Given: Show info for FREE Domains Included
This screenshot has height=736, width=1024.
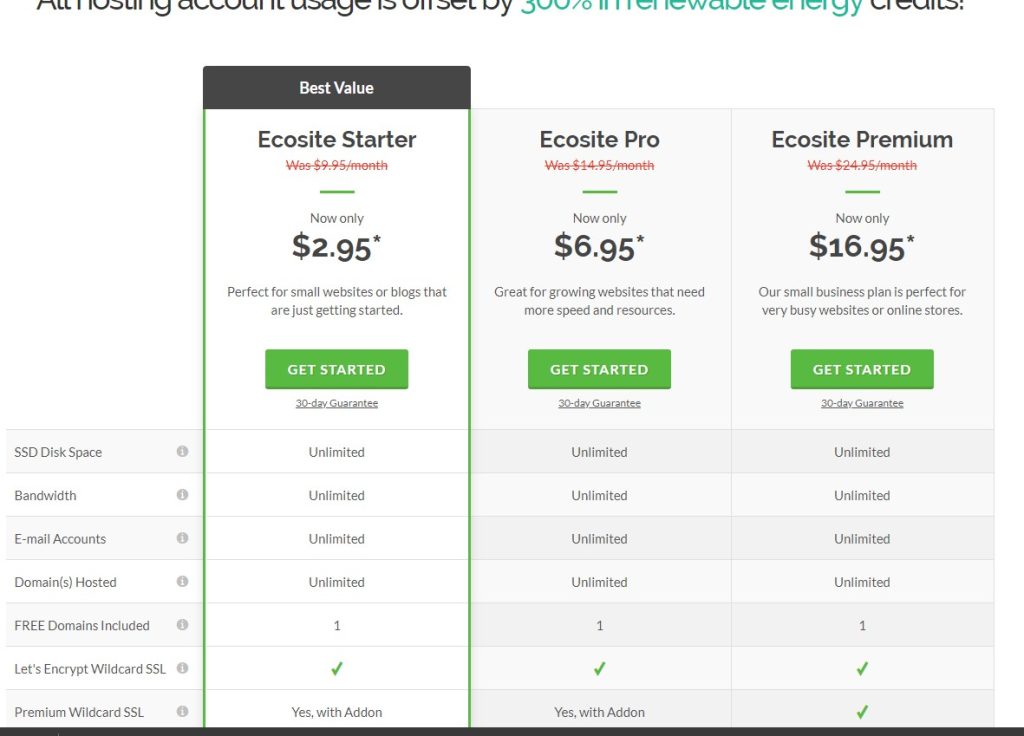Looking at the screenshot, I should [x=182, y=624].
